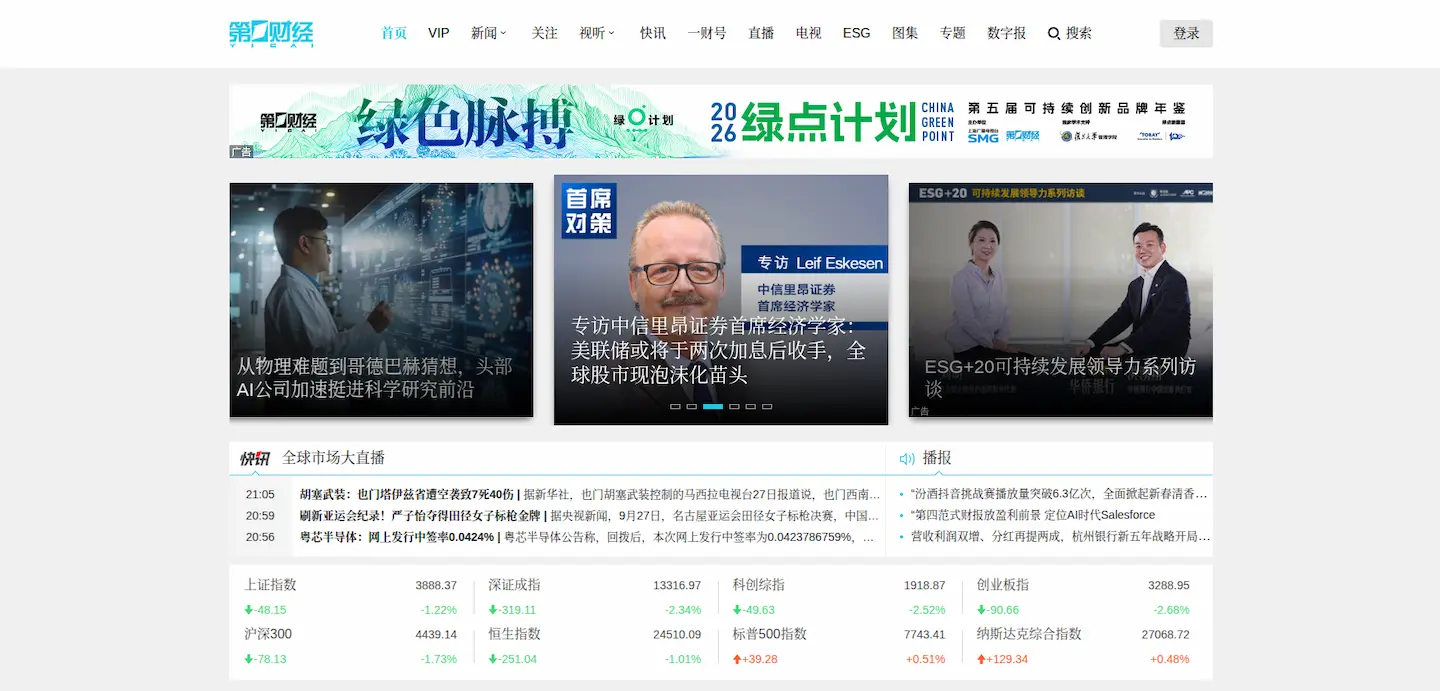Click the 恒生指数 index name
Image resolution: width=1440 pixels, height=691 pixels.
(514, 634)
